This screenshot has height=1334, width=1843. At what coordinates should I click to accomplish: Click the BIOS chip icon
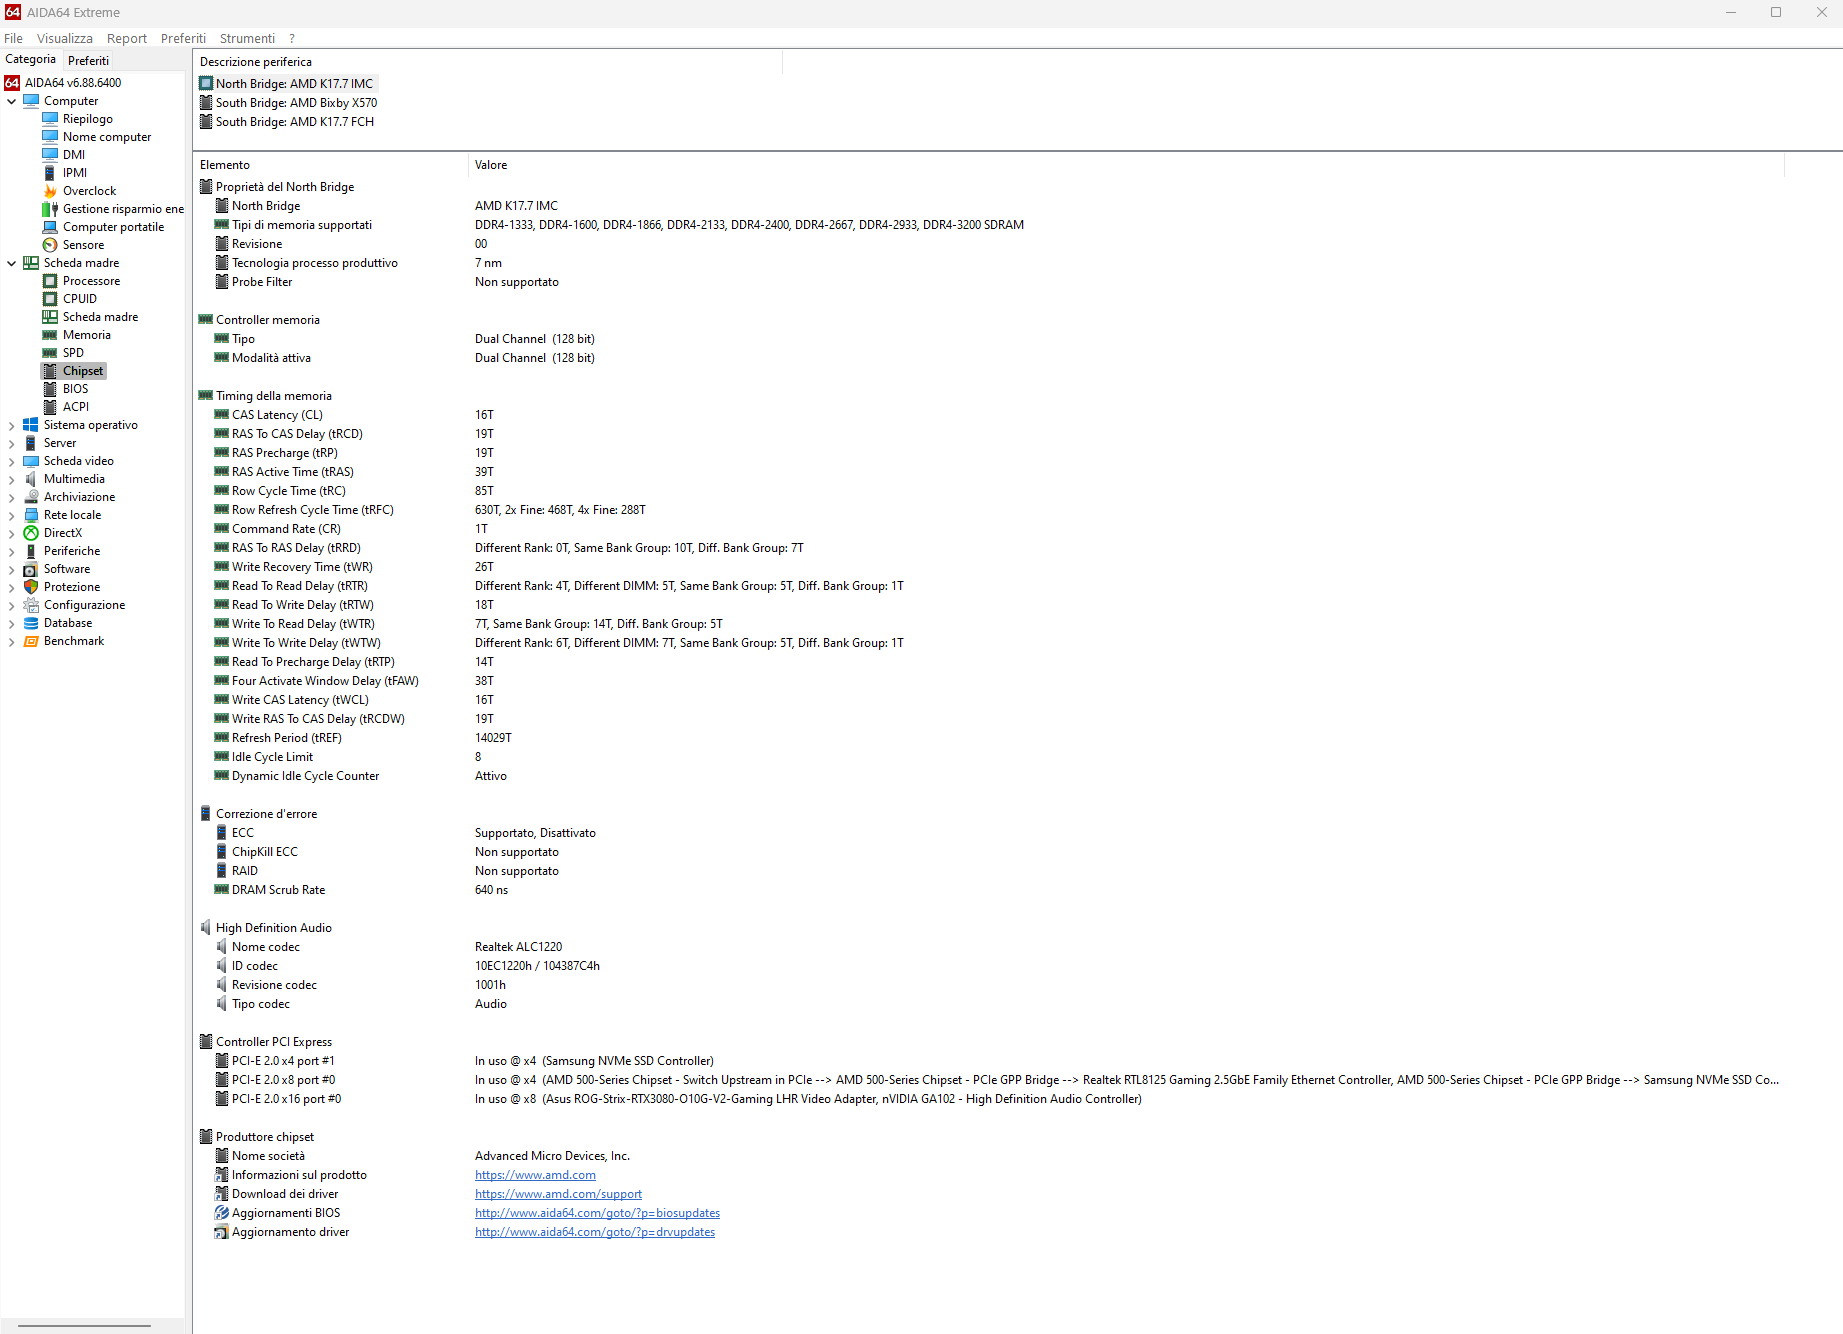[x=50, y=389]
